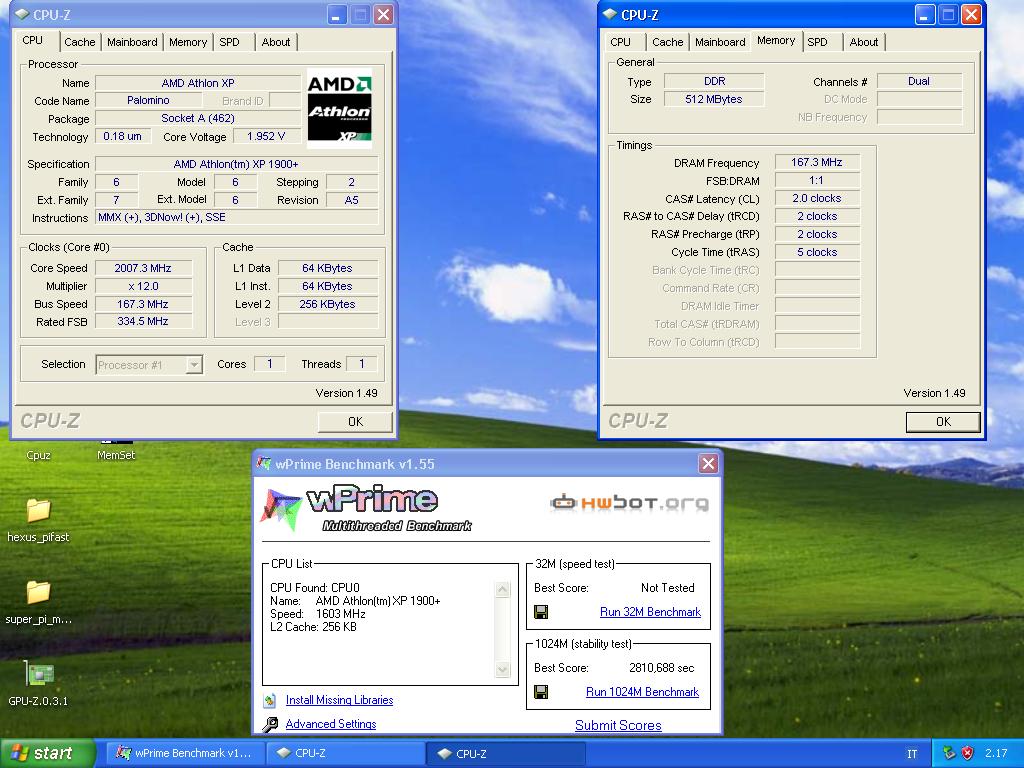This screenshot has height=768, width=1024.
Task: Switch to wPrime Benchmark taskbar button
Action: pyautogui.click(x=185, y=753)
